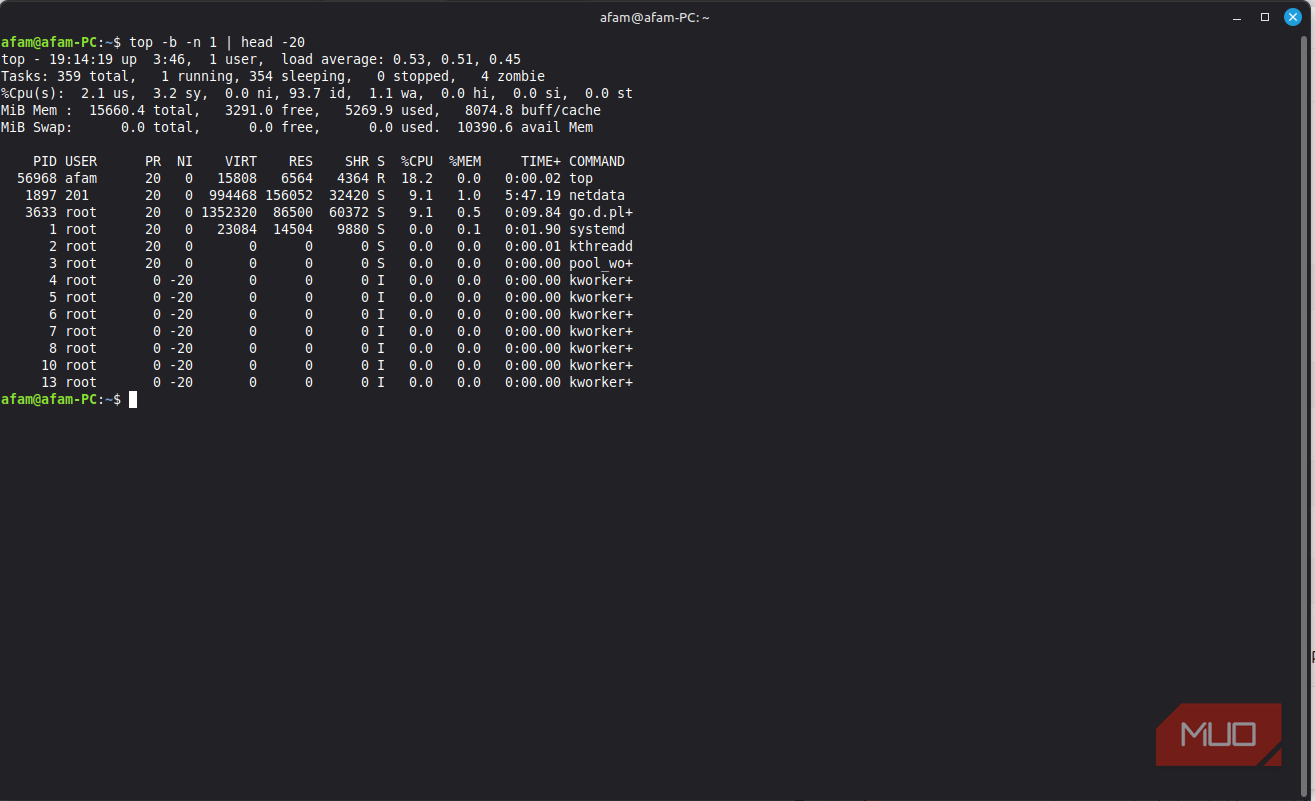Click the 'pool_wo+' command name
The height and width of the screenshot is (801, 1315).
[x=601, y=263]
